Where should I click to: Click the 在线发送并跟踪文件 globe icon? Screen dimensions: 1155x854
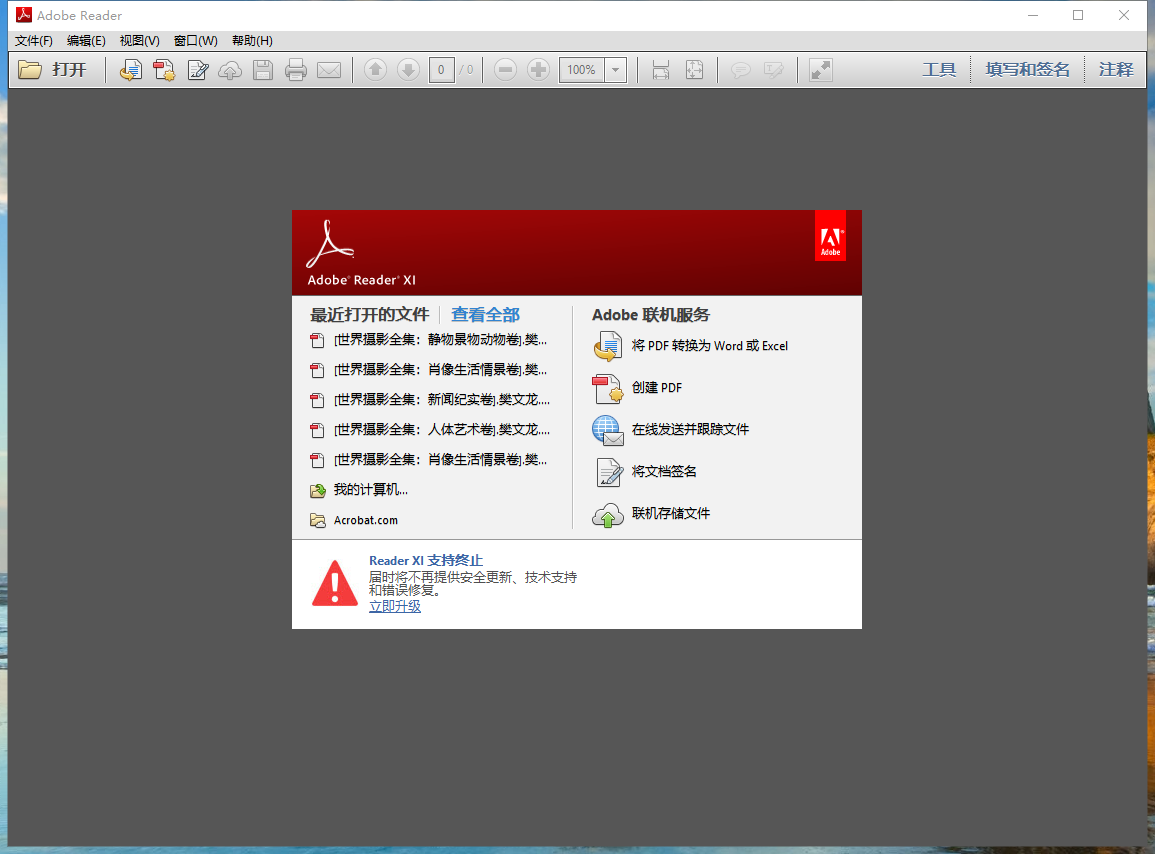coord(608,430)
